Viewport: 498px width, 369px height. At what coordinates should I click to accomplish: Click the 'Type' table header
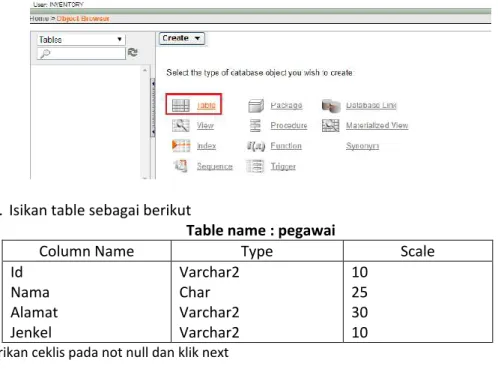click(257, 252)
